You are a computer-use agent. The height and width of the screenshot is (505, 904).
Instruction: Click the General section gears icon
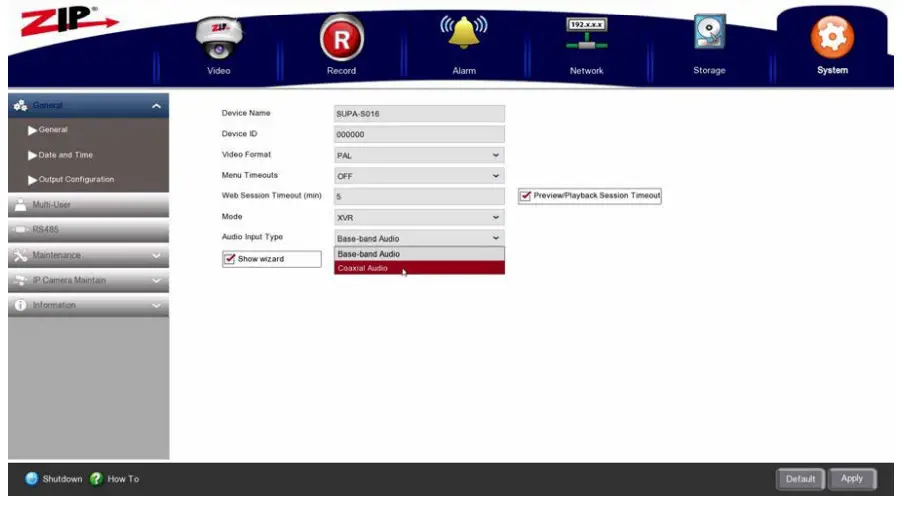[21, 105]
